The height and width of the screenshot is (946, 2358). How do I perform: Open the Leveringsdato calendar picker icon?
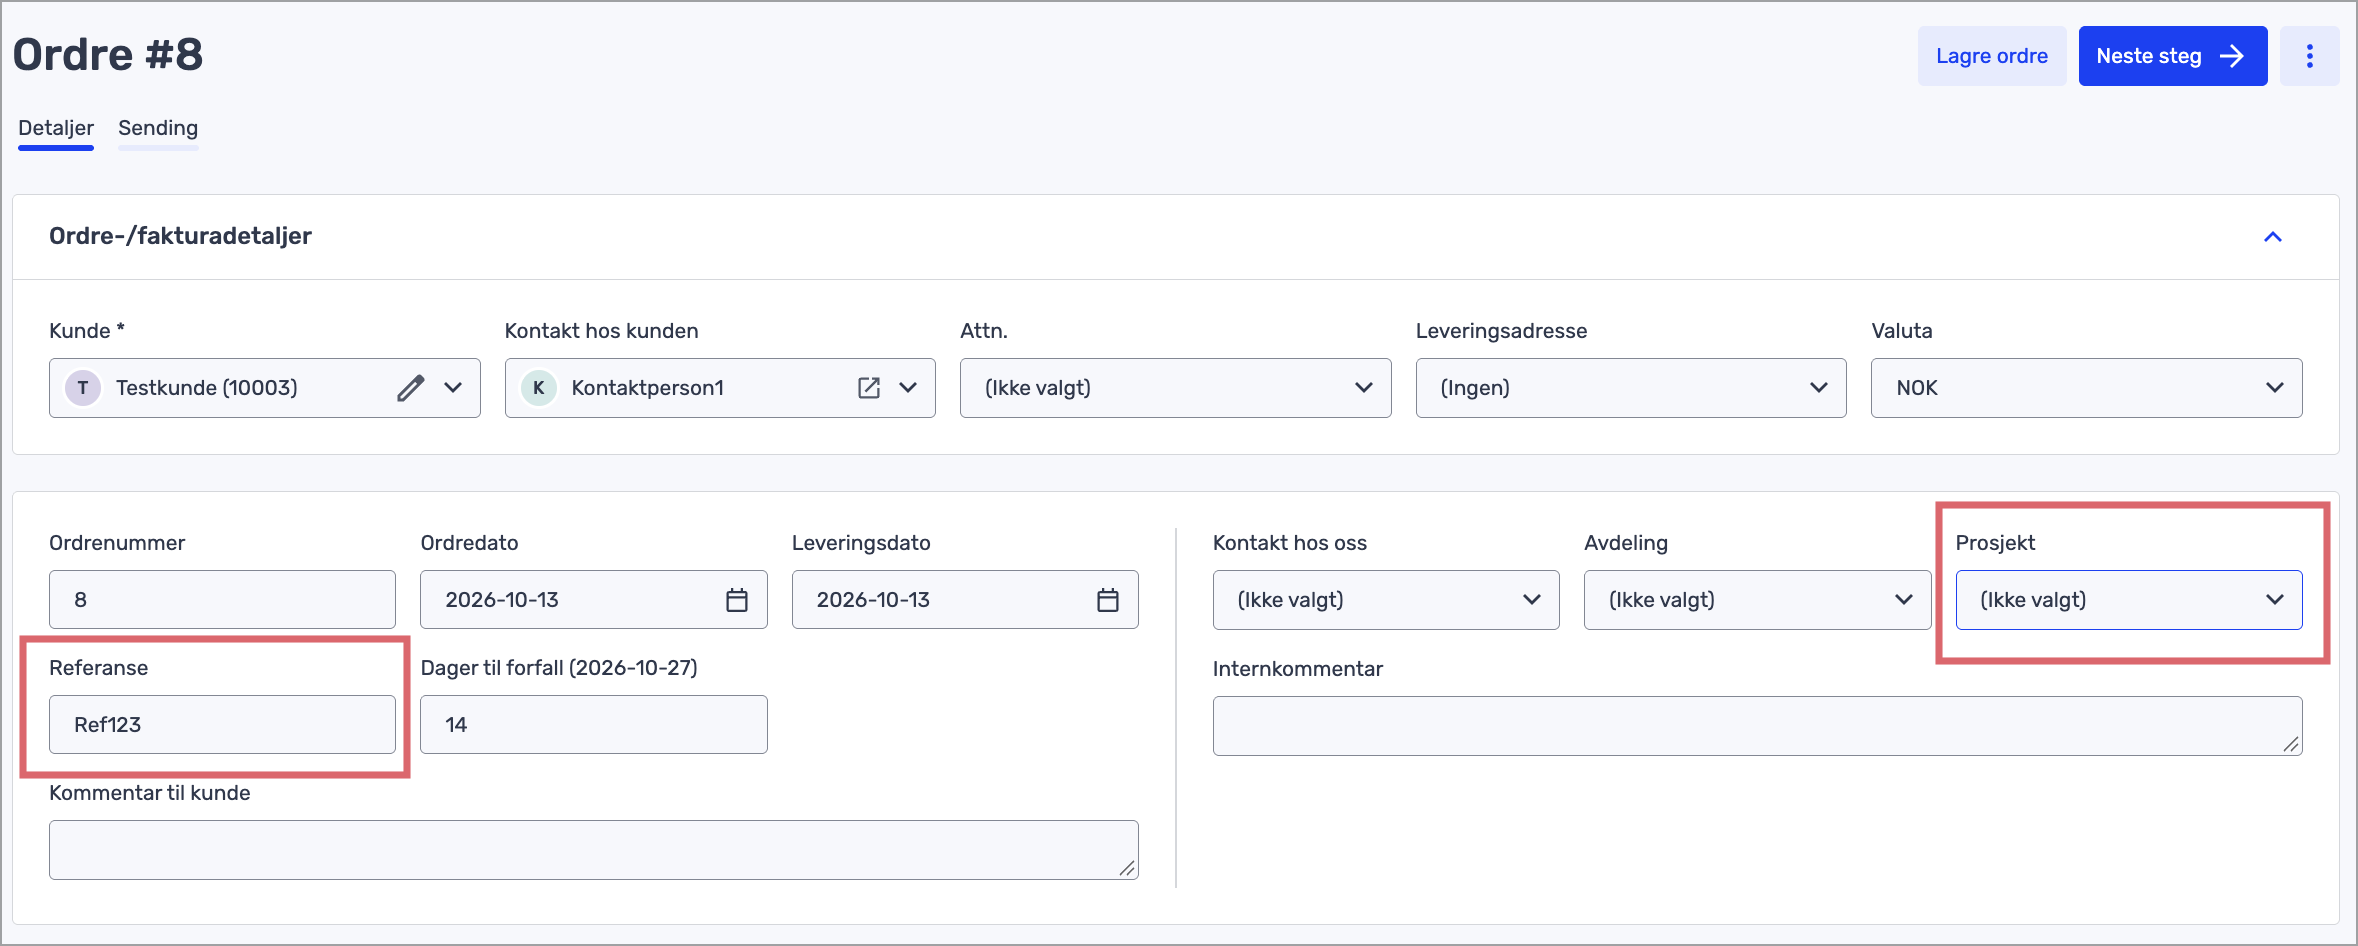click(x=1108, y=600)
